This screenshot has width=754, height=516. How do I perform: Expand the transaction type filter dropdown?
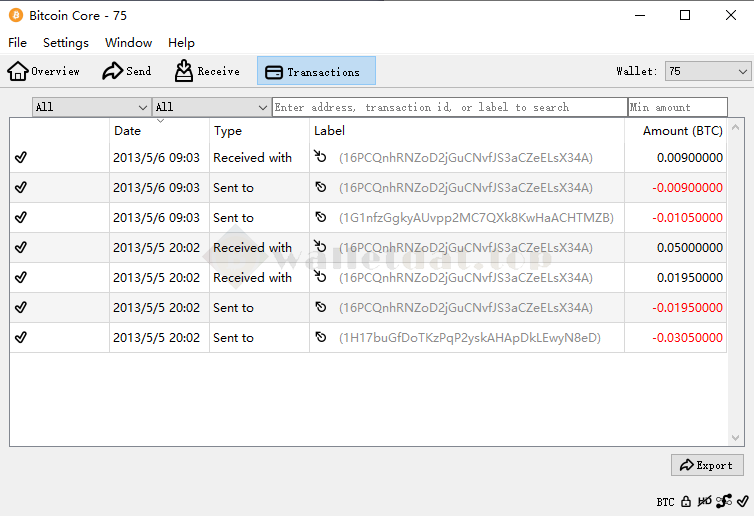pos(211,107)
